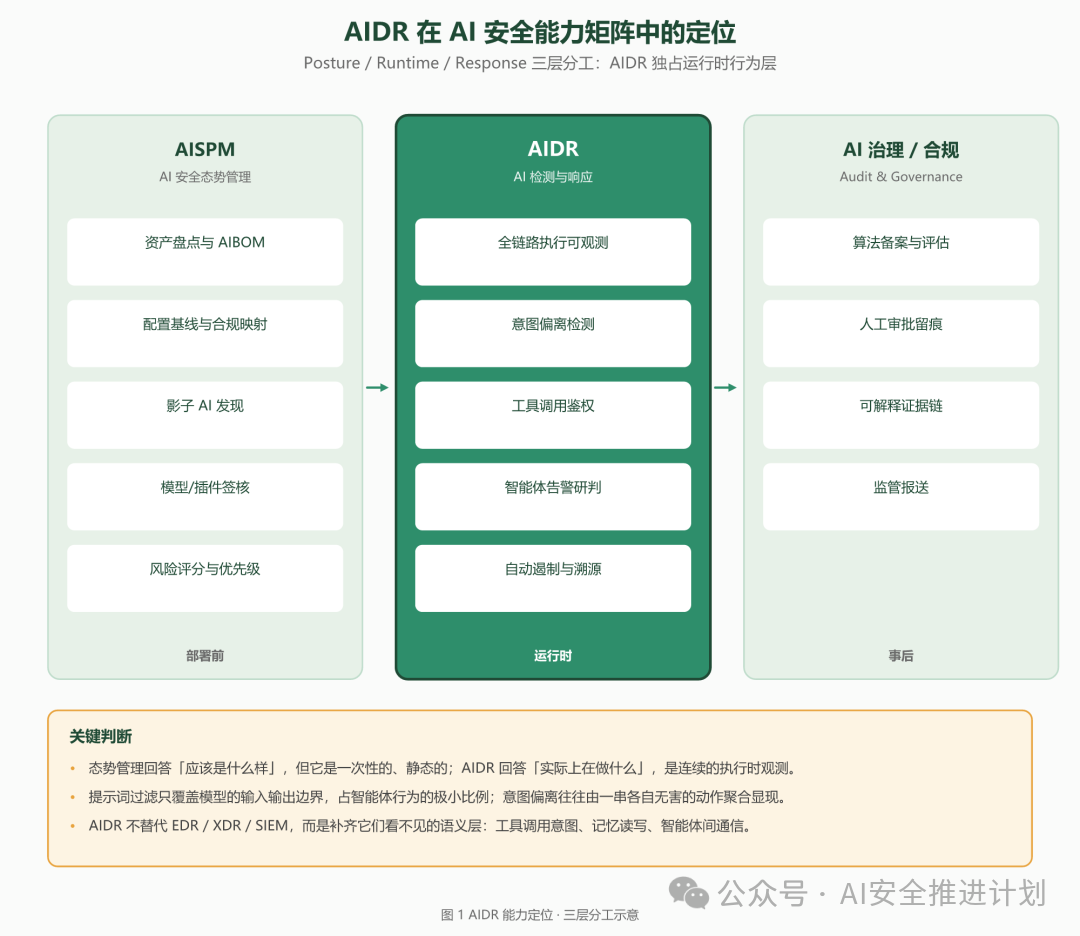Click the '全链路执行可观测' card
The image size is (1080, 936).
(x=553, y=251)
